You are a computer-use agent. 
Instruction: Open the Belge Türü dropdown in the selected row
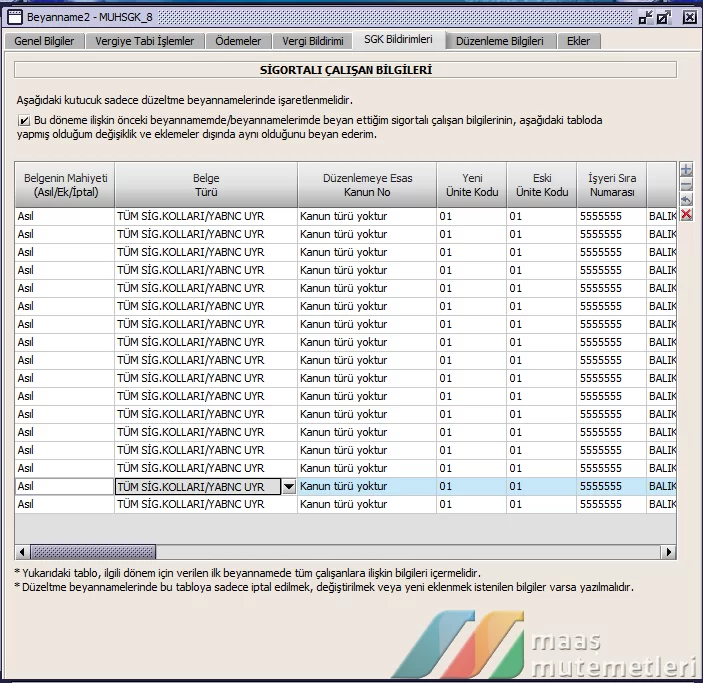(x=289, y=487)
